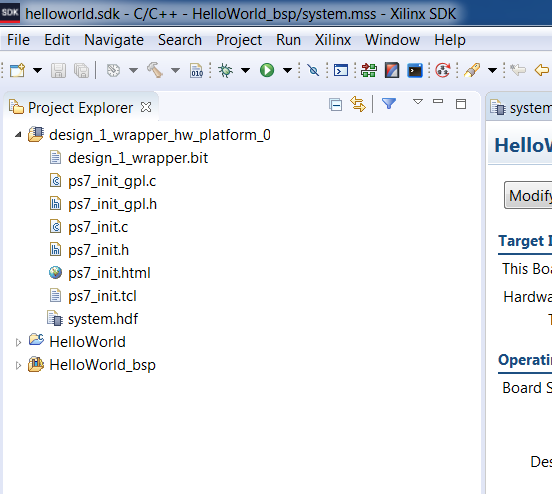Select the HelloWorld project
This screenshot has width=552, height=494.
pyautogui.click(x=87, y=342)
